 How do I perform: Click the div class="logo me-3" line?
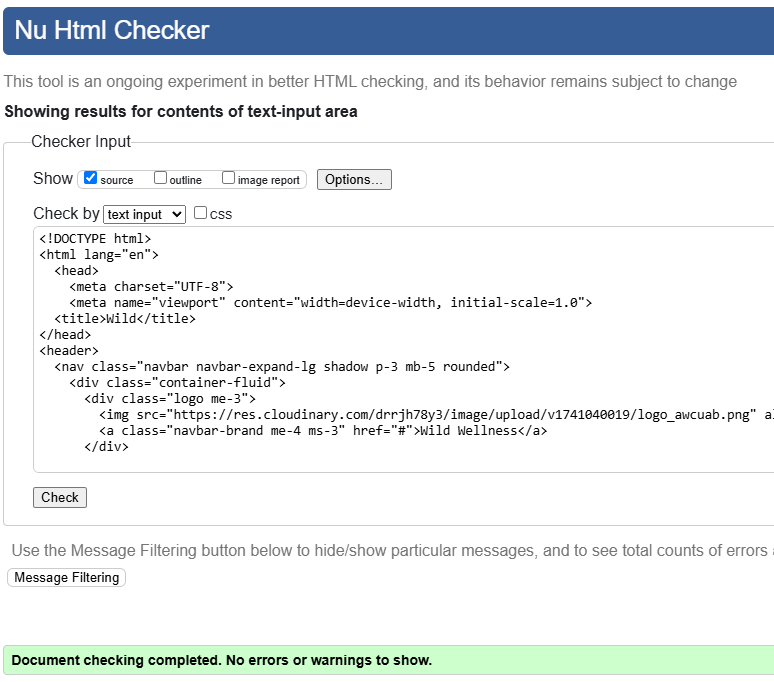170,399
